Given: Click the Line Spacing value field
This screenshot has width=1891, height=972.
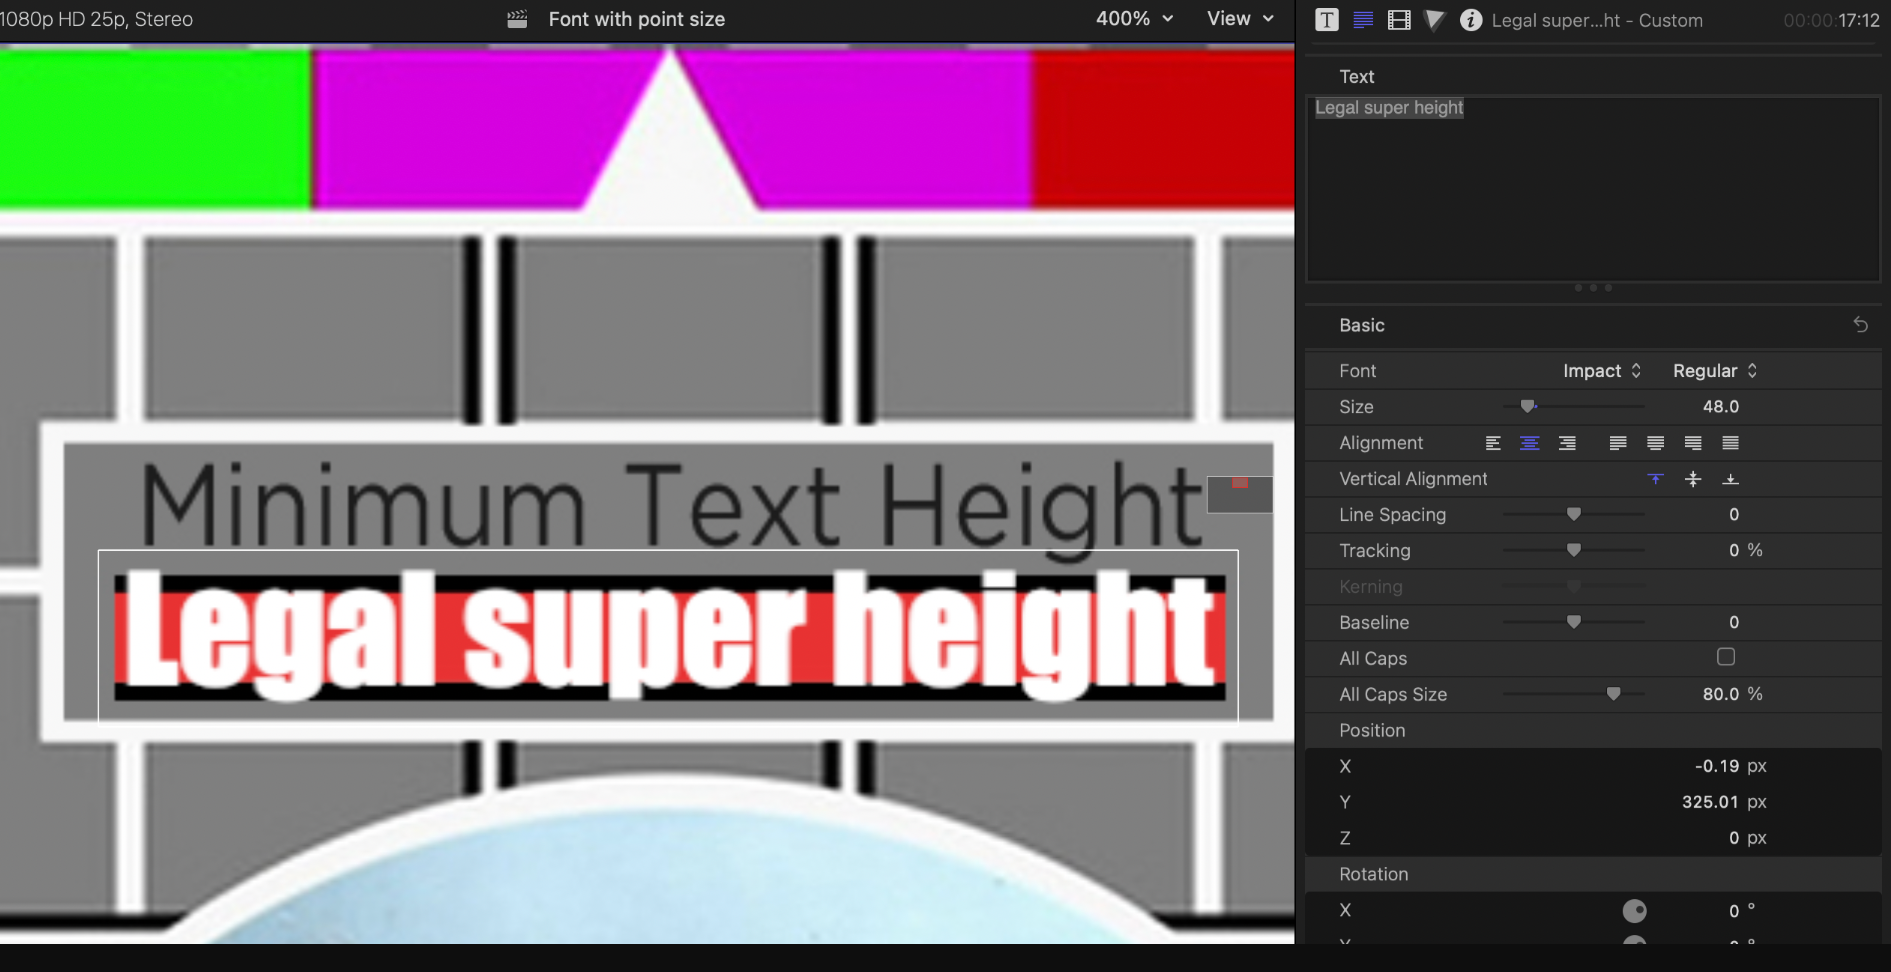Looking at the screenshot, I should pos(1734,515).
